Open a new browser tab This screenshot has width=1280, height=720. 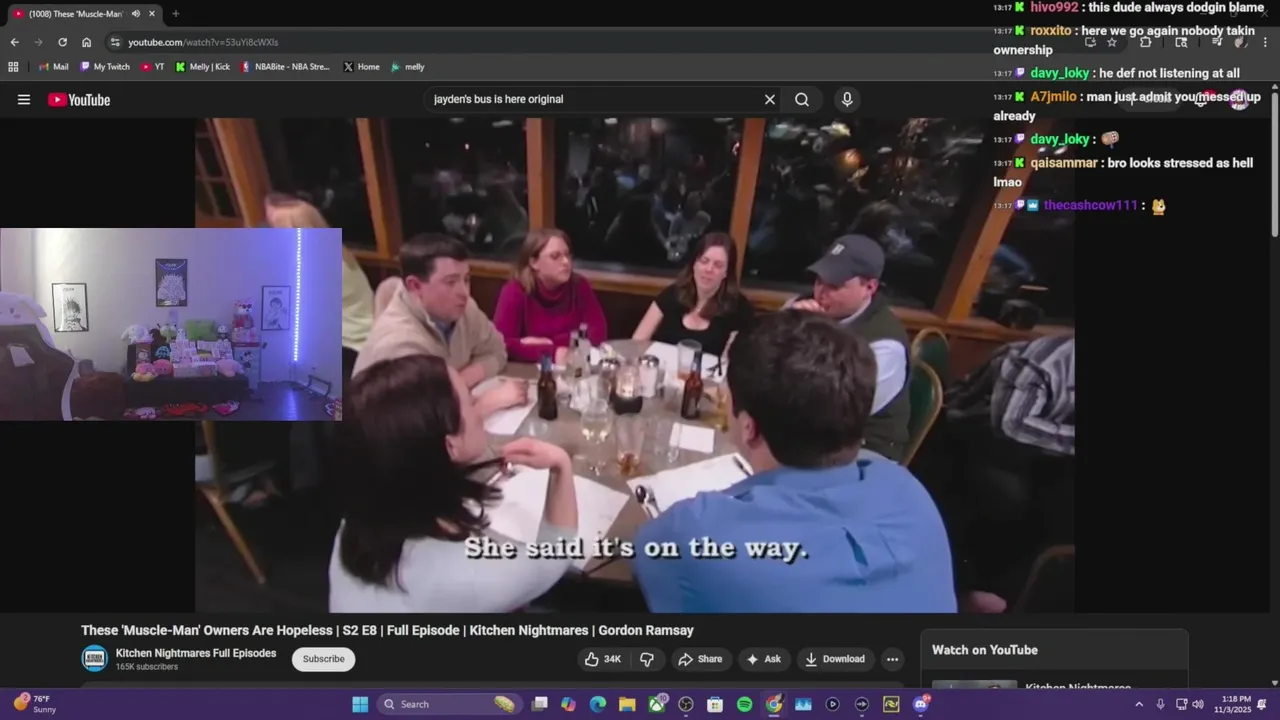pos(176,14)
